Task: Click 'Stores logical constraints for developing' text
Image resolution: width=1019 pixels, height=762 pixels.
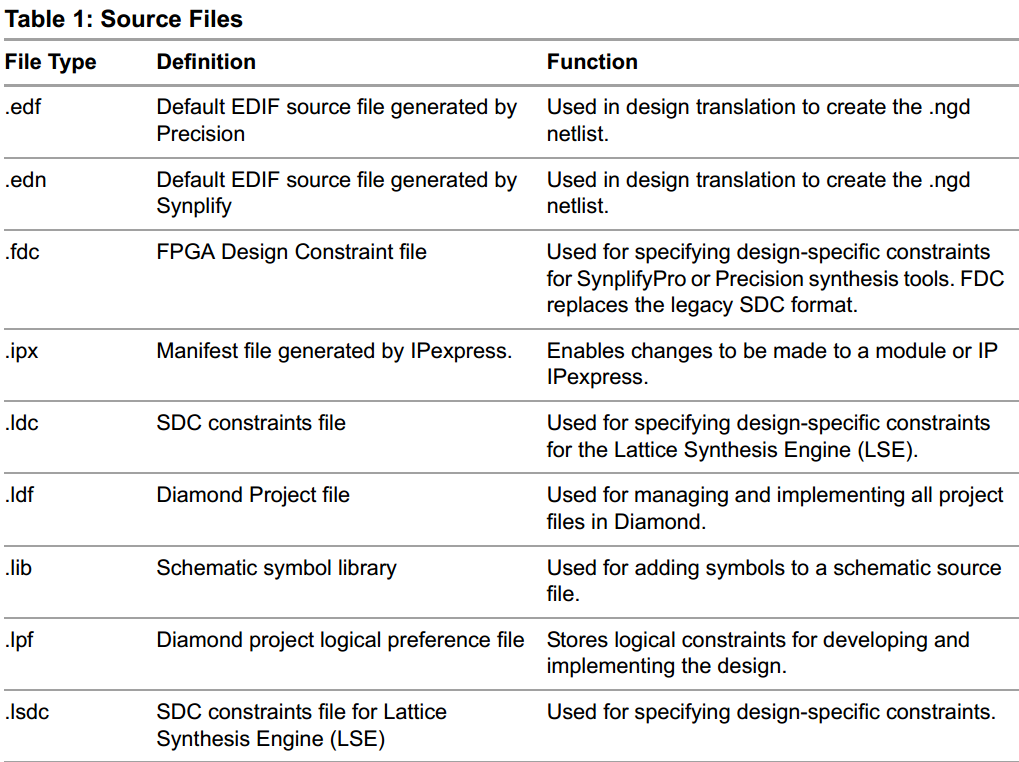Action: [757, 640]
